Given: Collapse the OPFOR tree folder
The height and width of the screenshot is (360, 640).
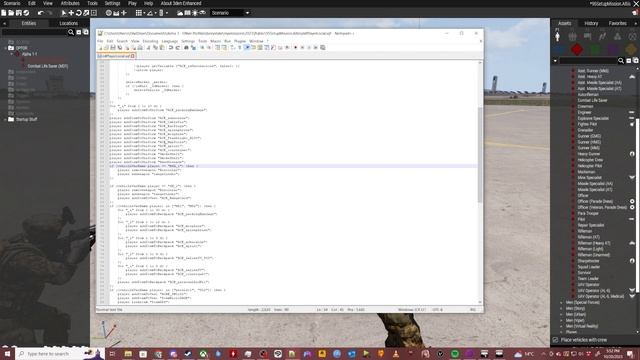Looking at the screenshot, I should 5,48.
